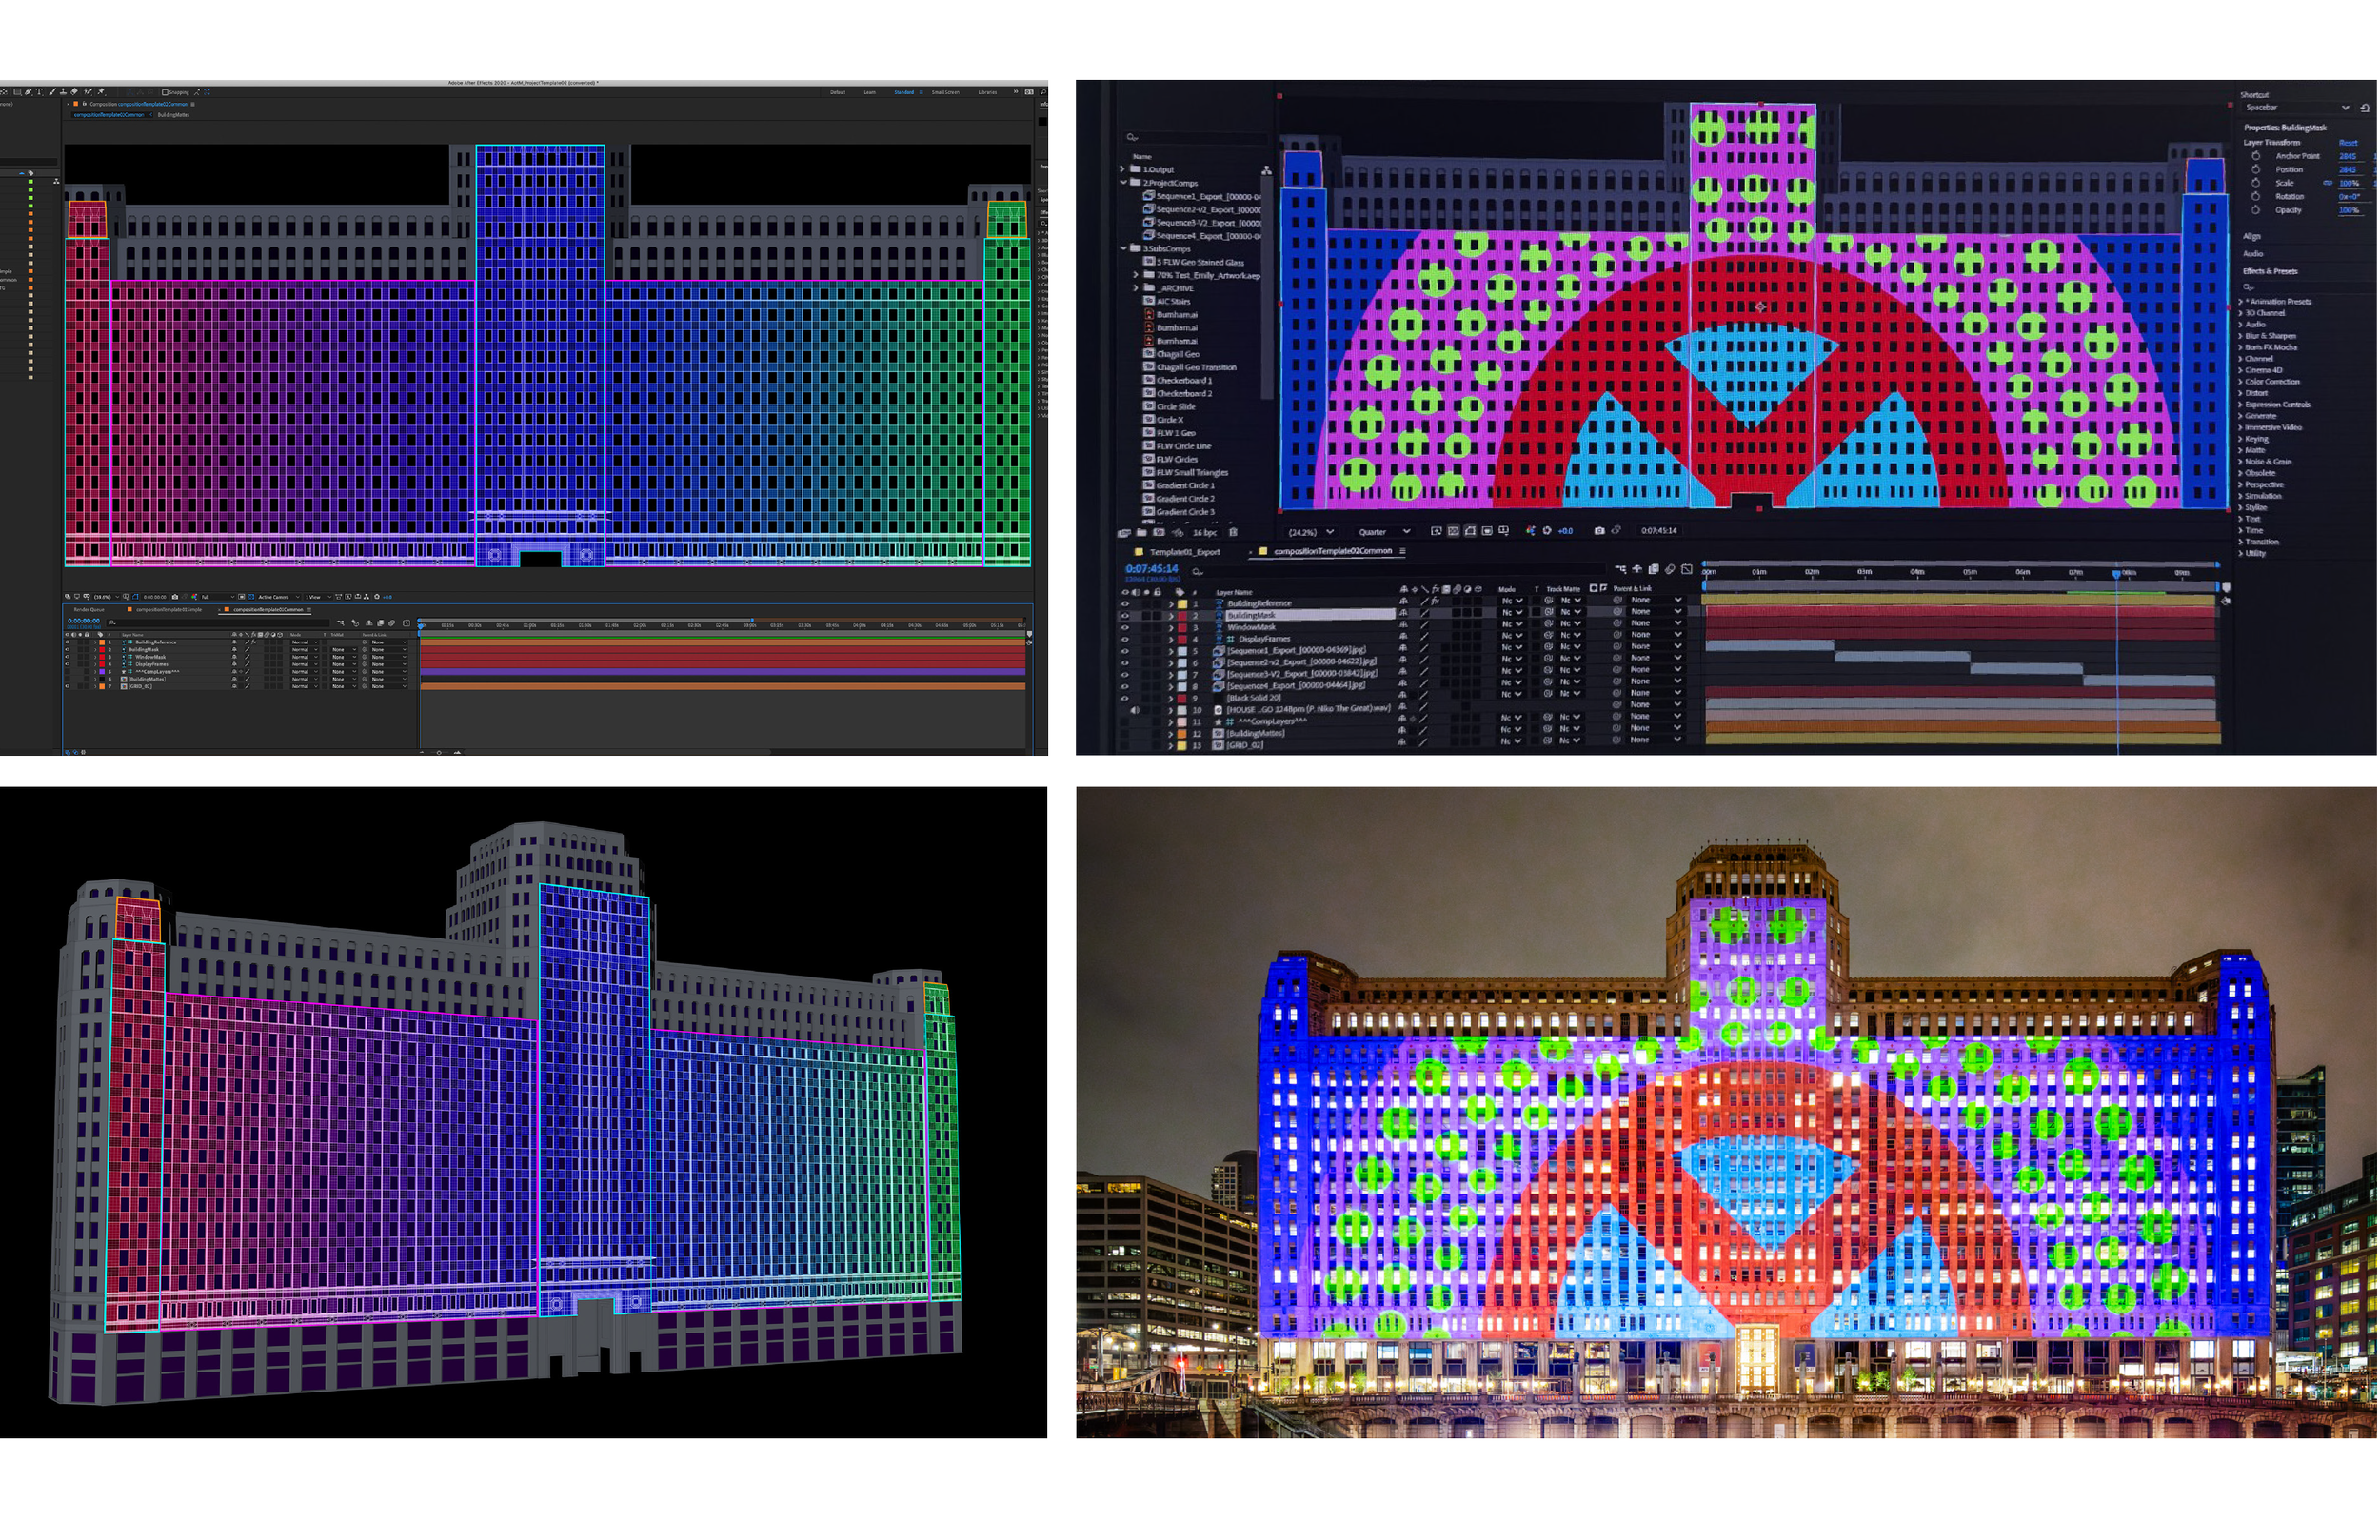Hide the WindowMask layer with its eye icon
This screenshot has width=2380, height=1540.
coord(1124,627)
